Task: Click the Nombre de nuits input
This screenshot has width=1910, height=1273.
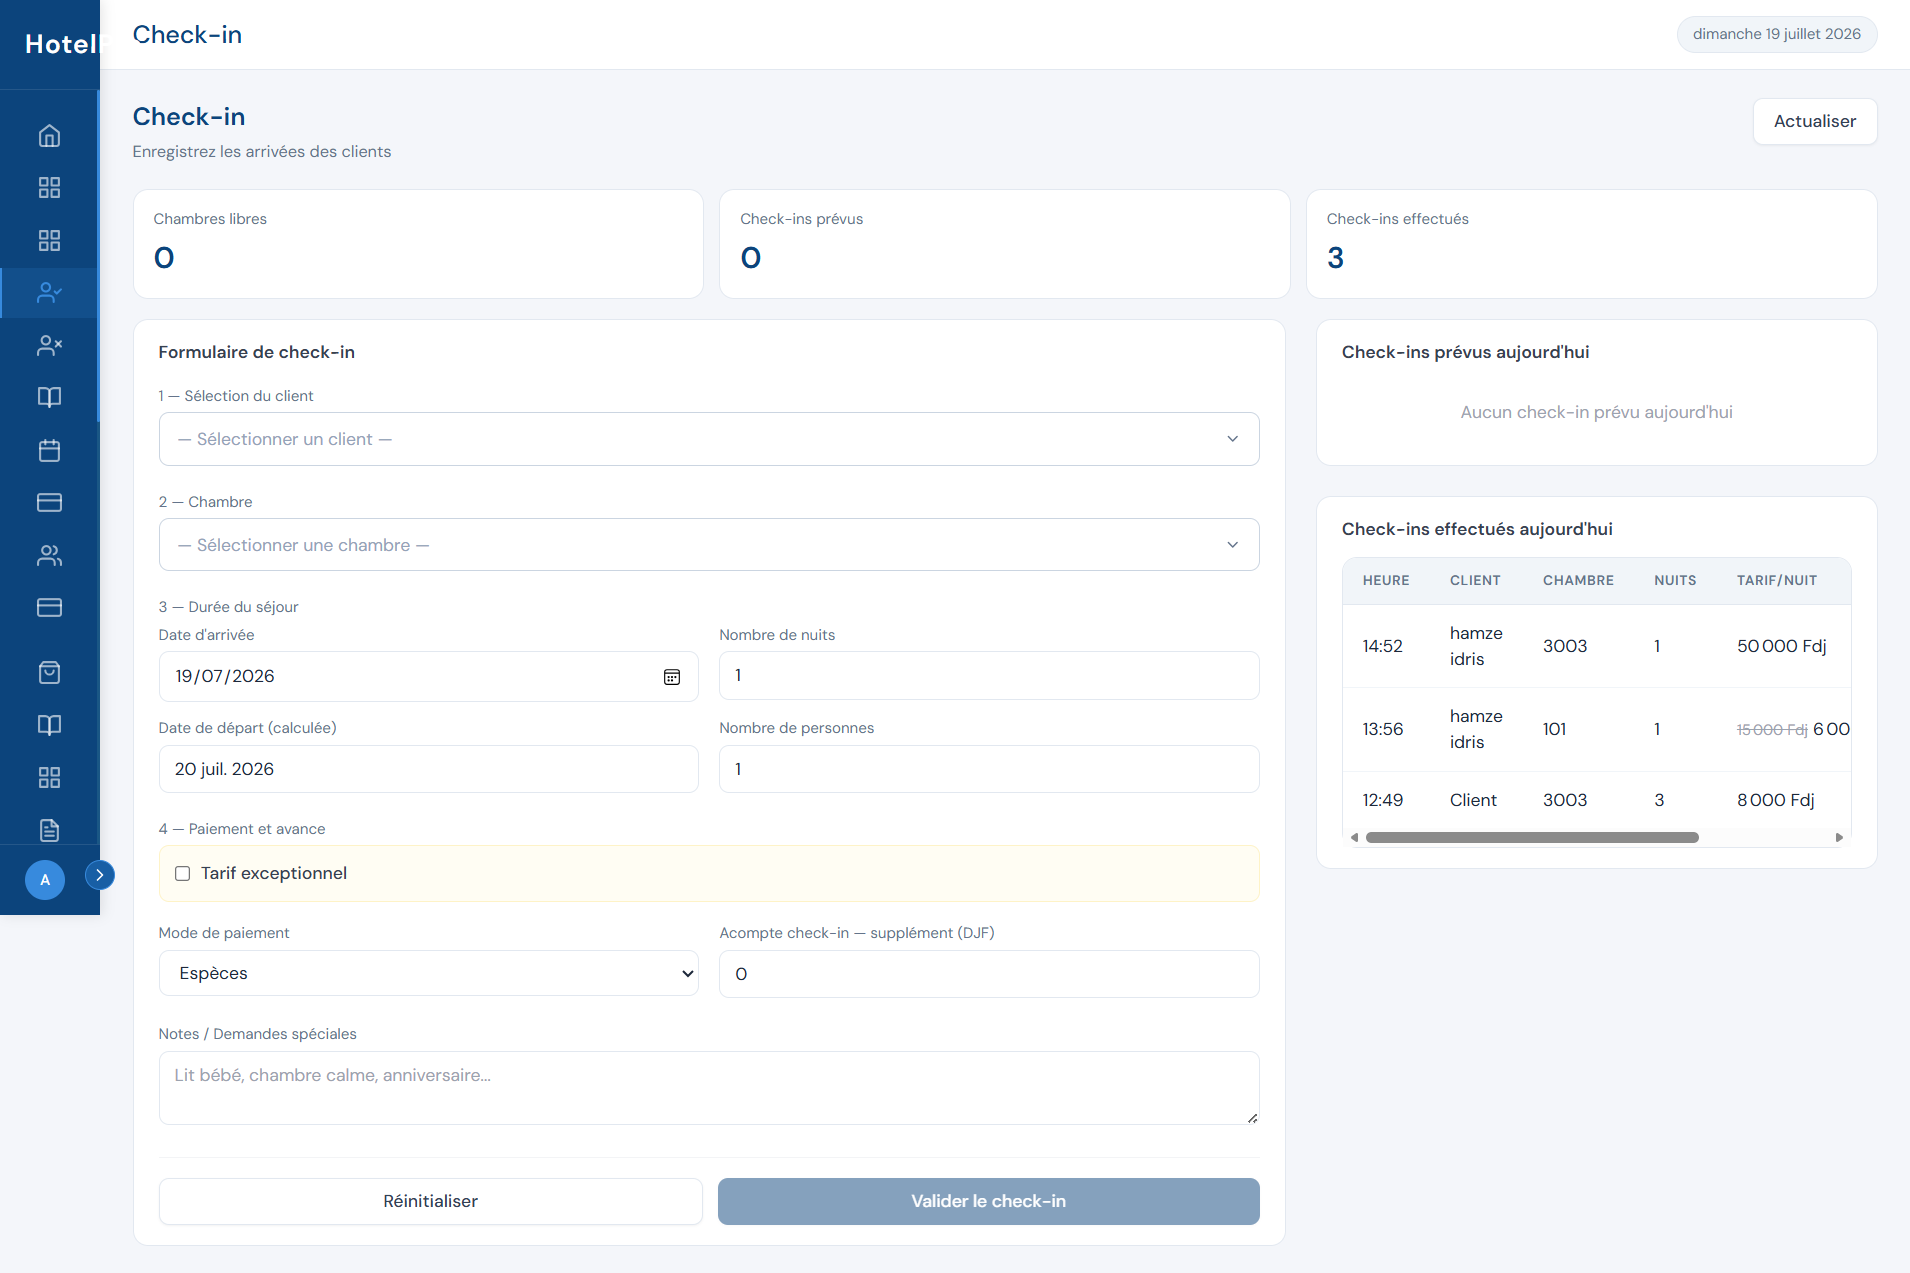Action: 988,676
